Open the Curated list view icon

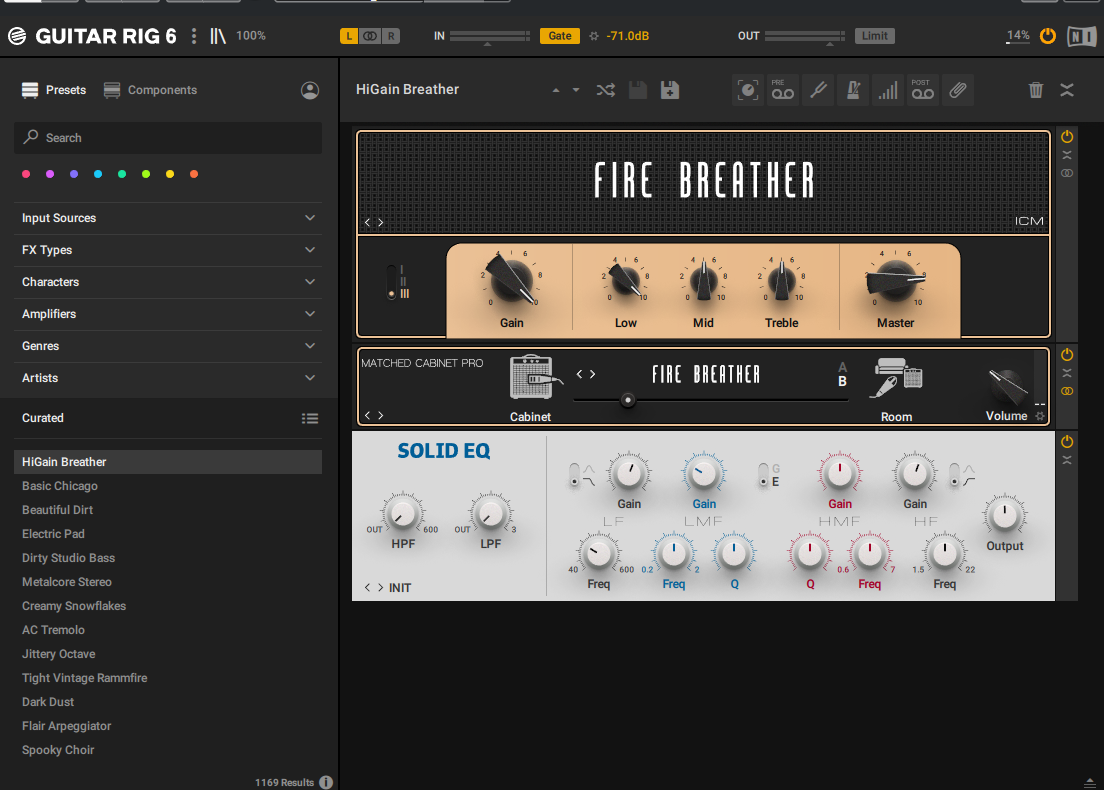click(x=310, y=418)
